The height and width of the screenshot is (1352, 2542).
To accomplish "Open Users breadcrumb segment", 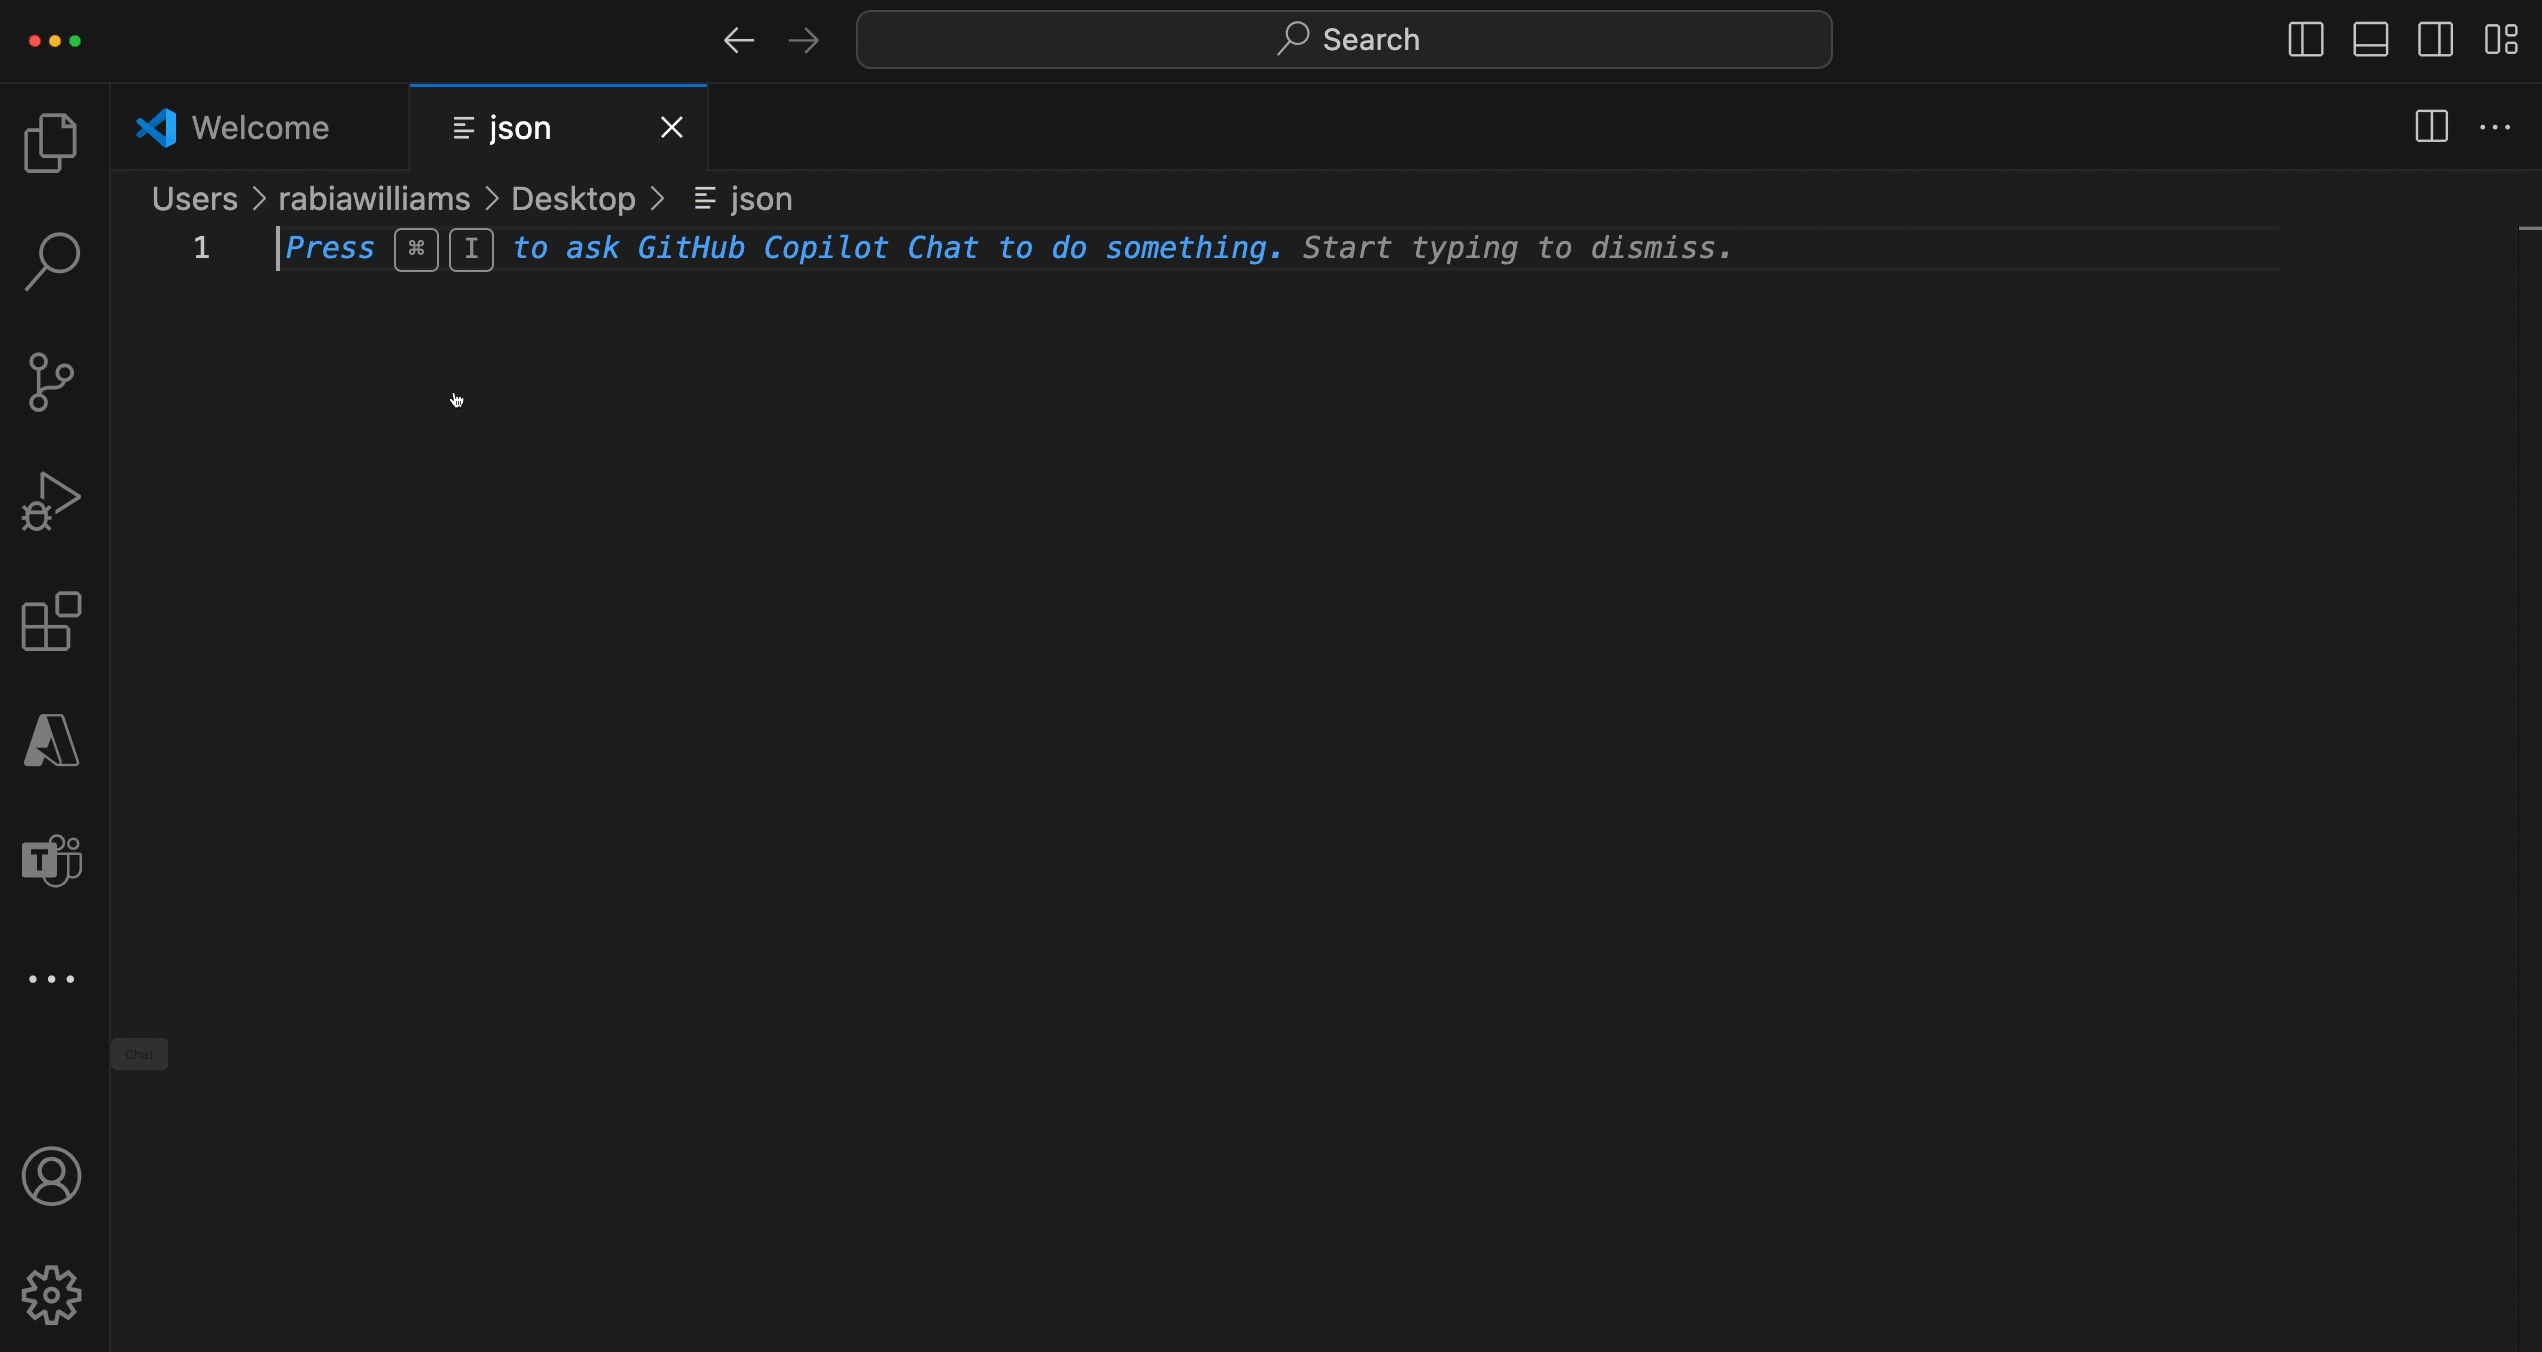I will (x=195, y=199).
